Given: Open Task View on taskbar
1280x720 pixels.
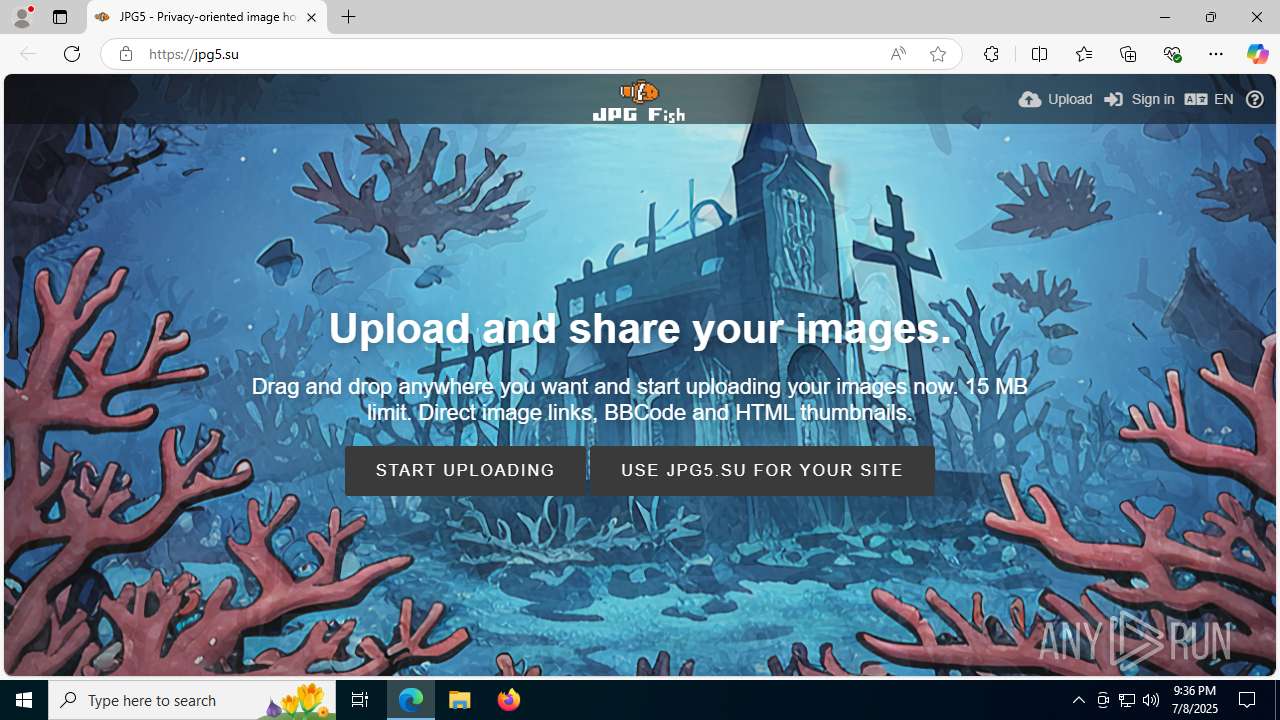Looking at the screenshot, I should [x=360, y=700].
